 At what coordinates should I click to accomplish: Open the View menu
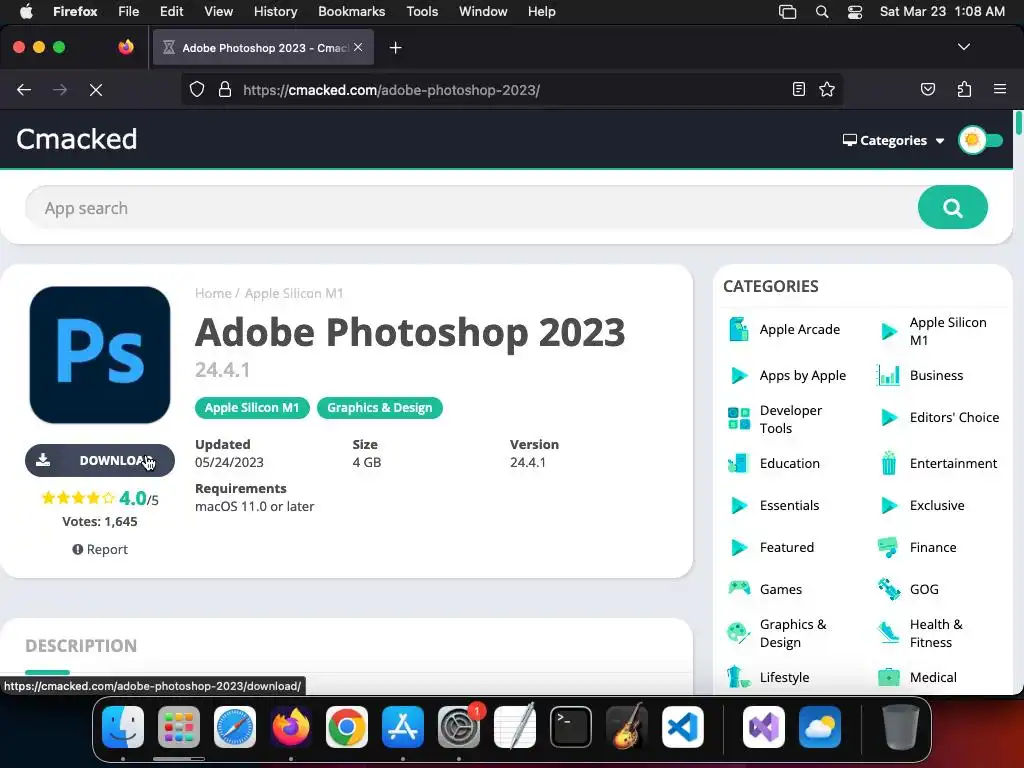point(218,12)
